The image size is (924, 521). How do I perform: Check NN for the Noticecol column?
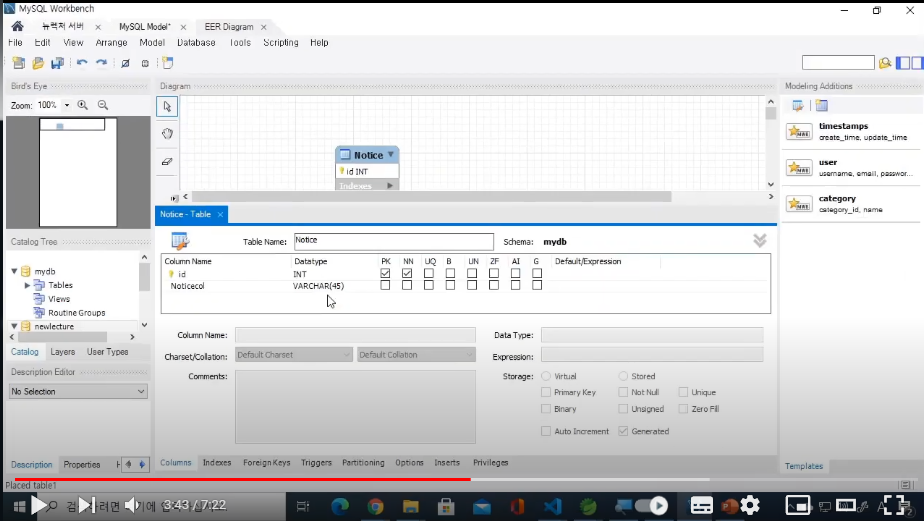coord(407,285)
